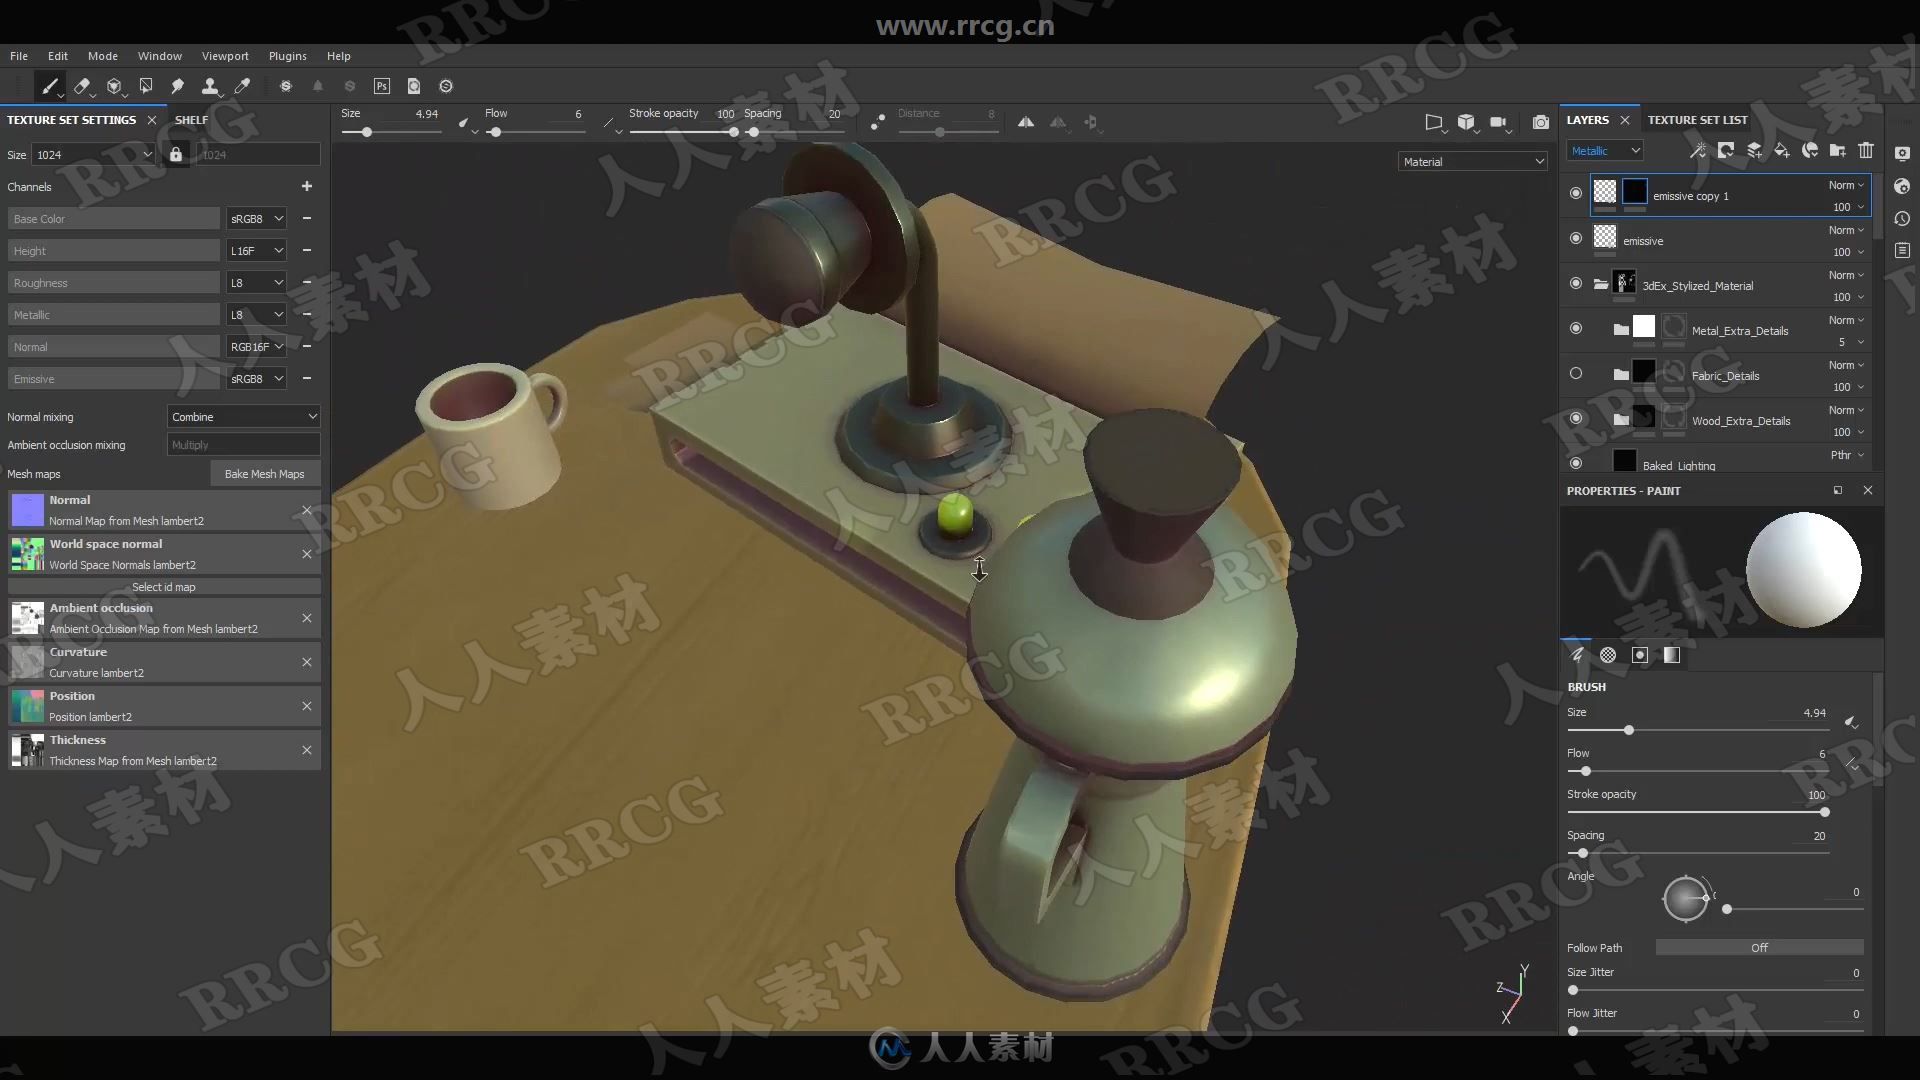The width and height of the screenshot is (1920, 1080).
Task: Select the Eraser tool
Action: point(82,86)
